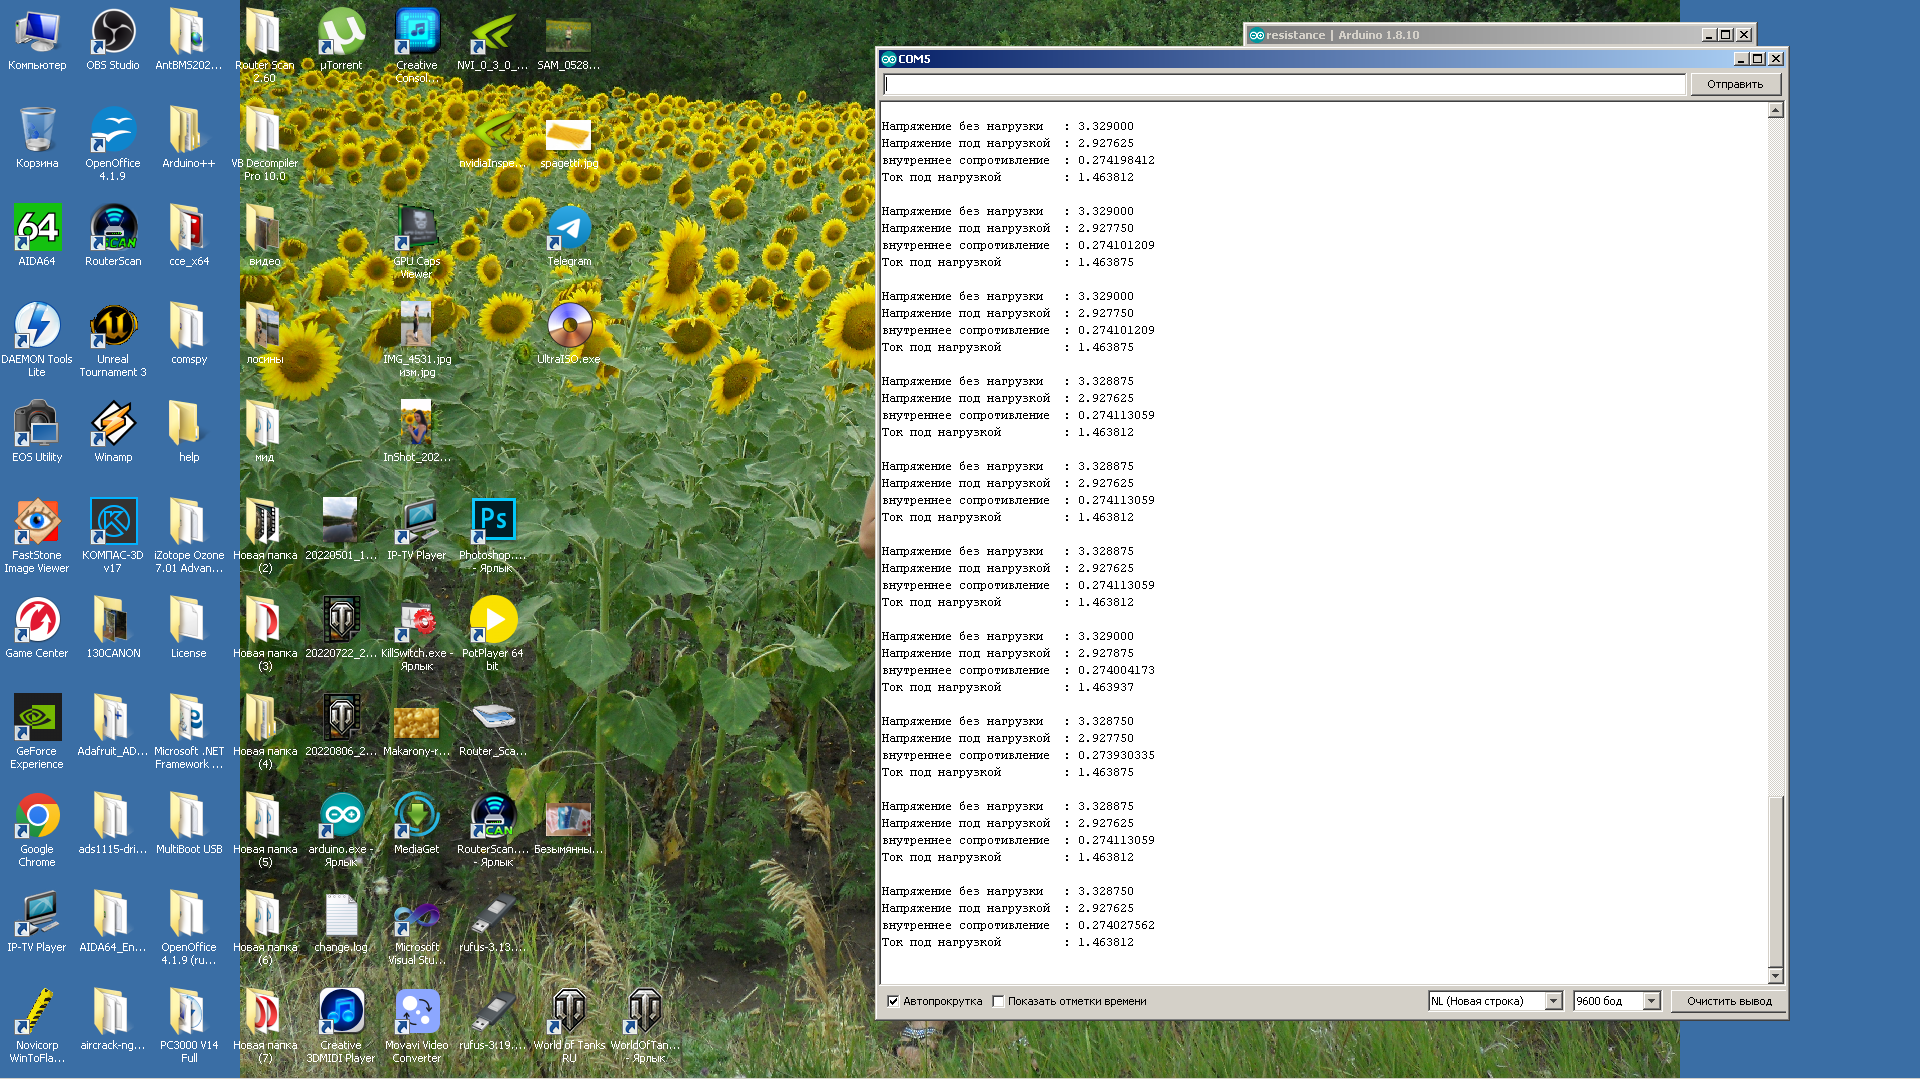Click the serial monitor input field
This screenshot has height=1080, width=1920.
[x=1284, y=84]
